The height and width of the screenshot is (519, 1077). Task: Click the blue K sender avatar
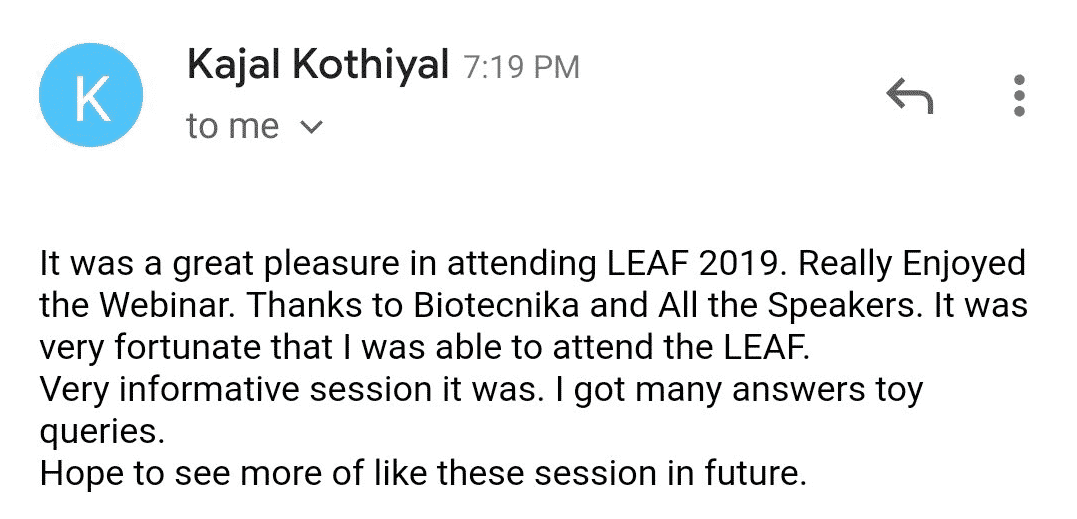91,94
